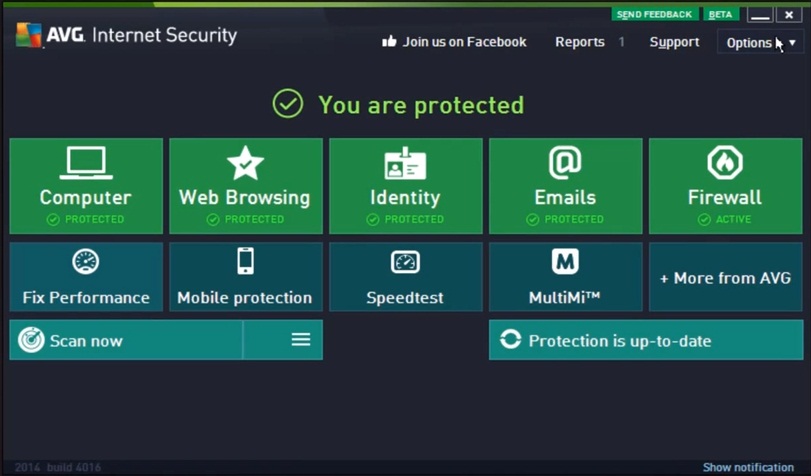Image resolution: width=811 pixels, height=476 pixels.
Task: Click the BETA badge button
Action: [720, 14]
